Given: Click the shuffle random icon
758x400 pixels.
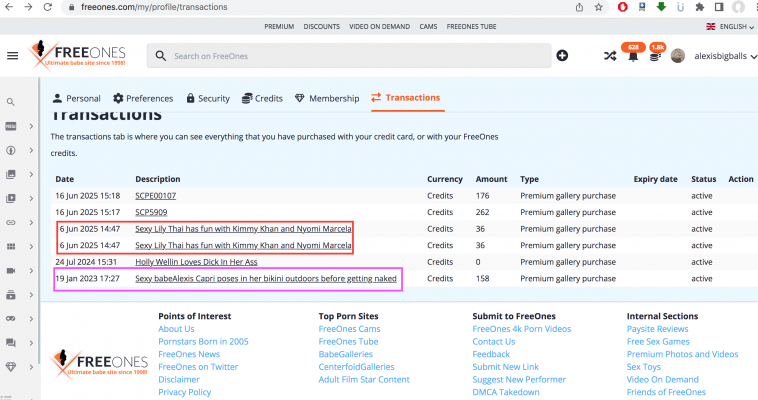Looking at the screenshot, I should [610, 56].
